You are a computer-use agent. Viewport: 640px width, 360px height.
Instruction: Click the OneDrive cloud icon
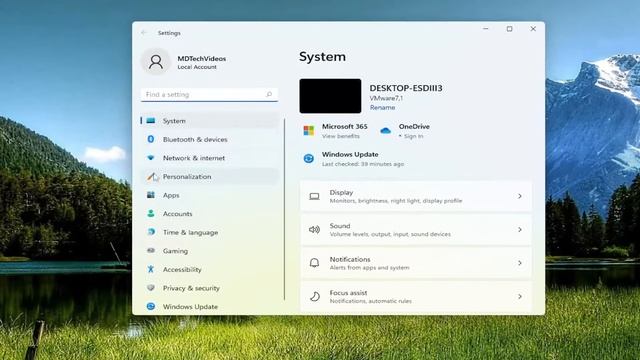tap(385, 131)
